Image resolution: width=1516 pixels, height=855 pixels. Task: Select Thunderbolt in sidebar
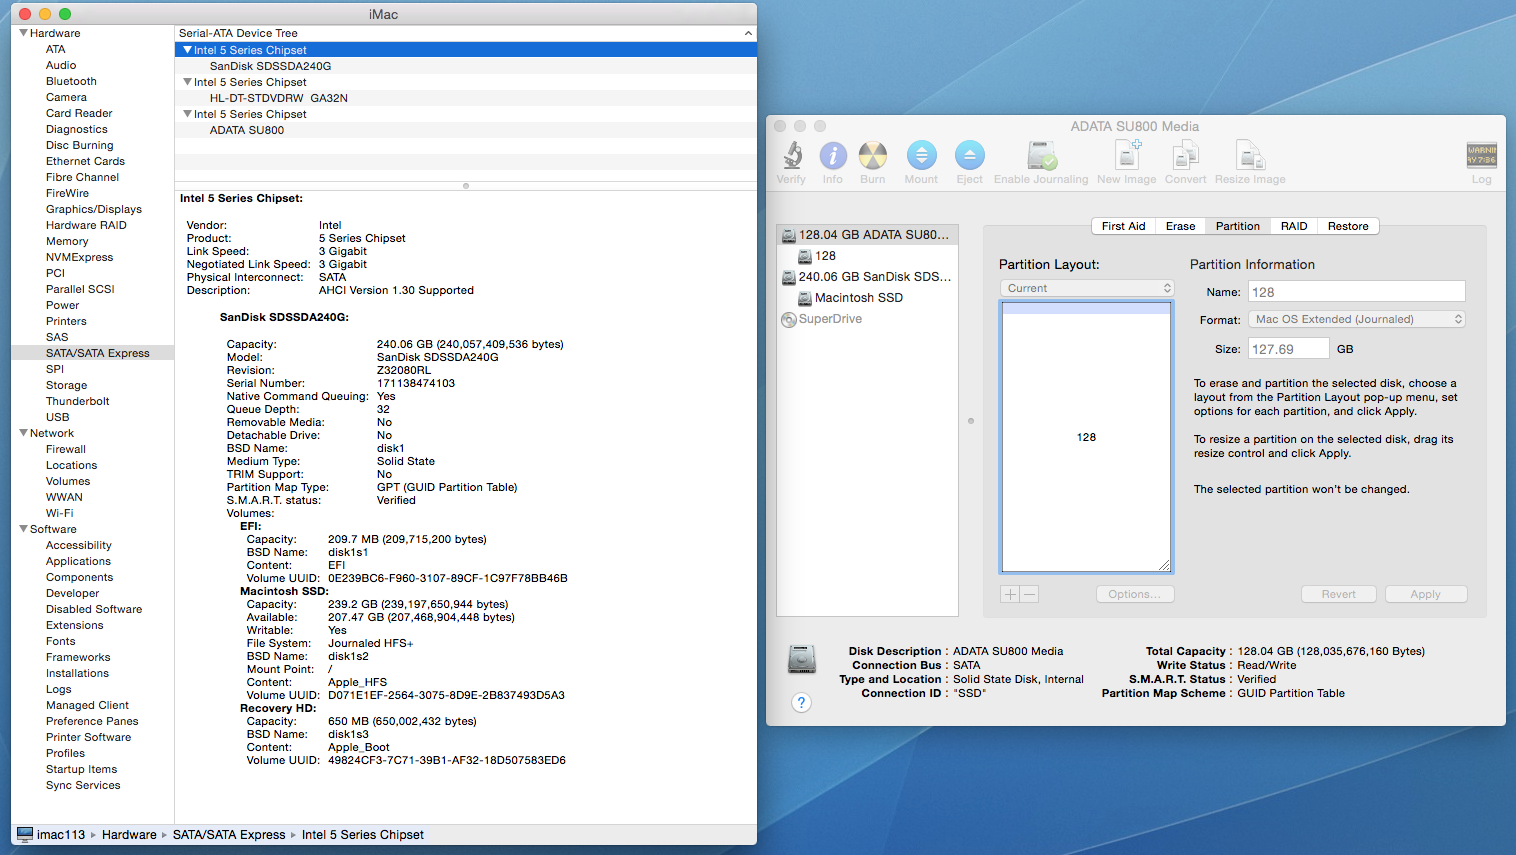tap(78, 401)
